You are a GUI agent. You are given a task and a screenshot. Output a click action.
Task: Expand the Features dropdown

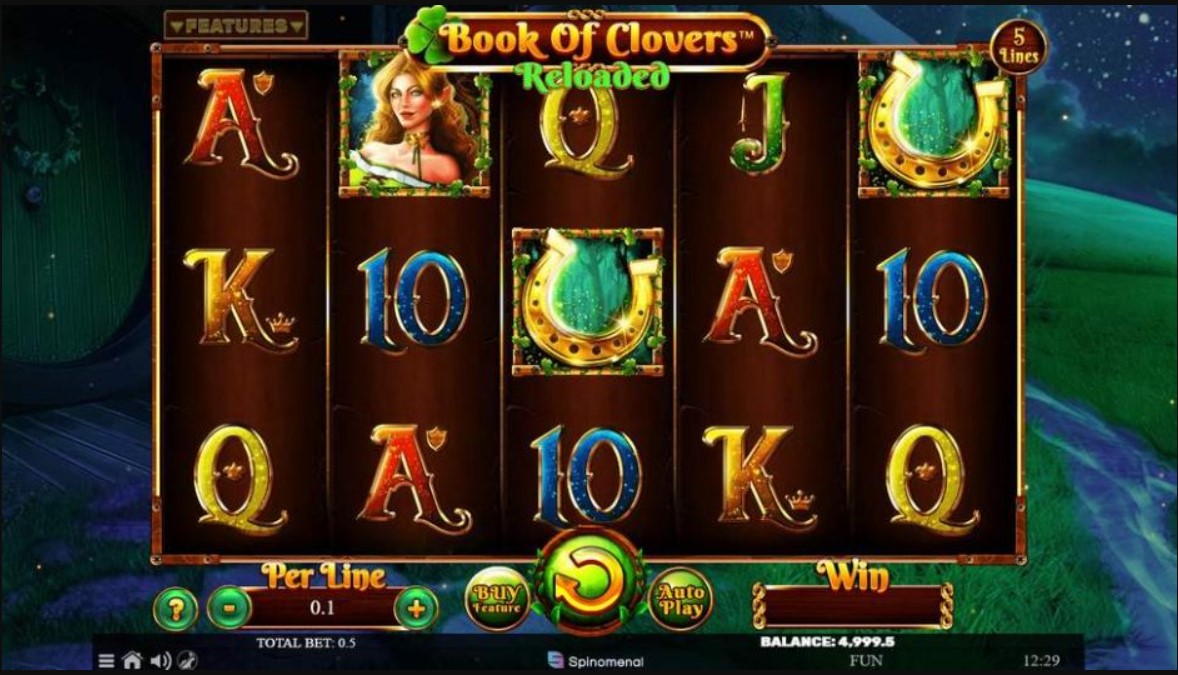coord(236,26)
